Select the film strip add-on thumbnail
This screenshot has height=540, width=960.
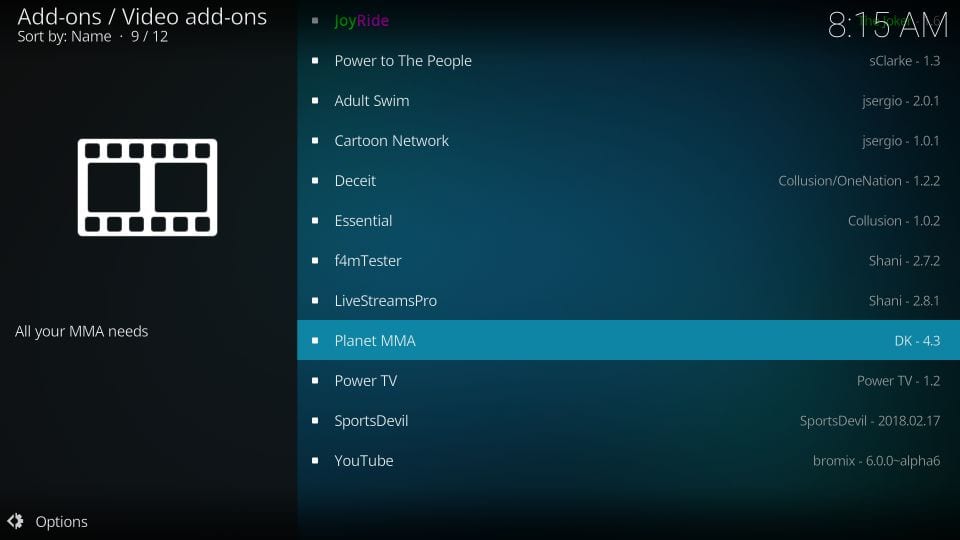tap(148, 187)
